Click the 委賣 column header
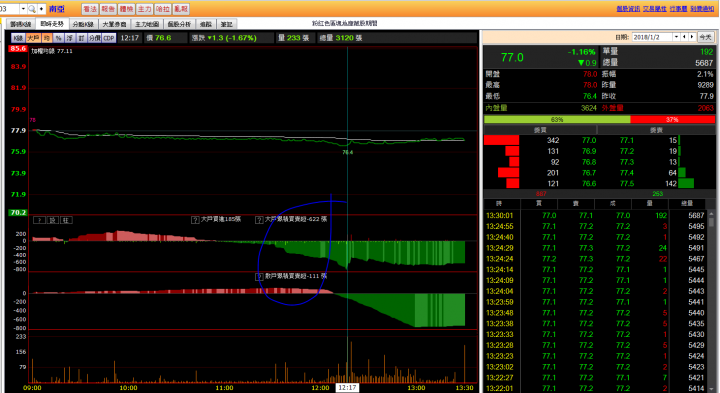 point(656,130)
